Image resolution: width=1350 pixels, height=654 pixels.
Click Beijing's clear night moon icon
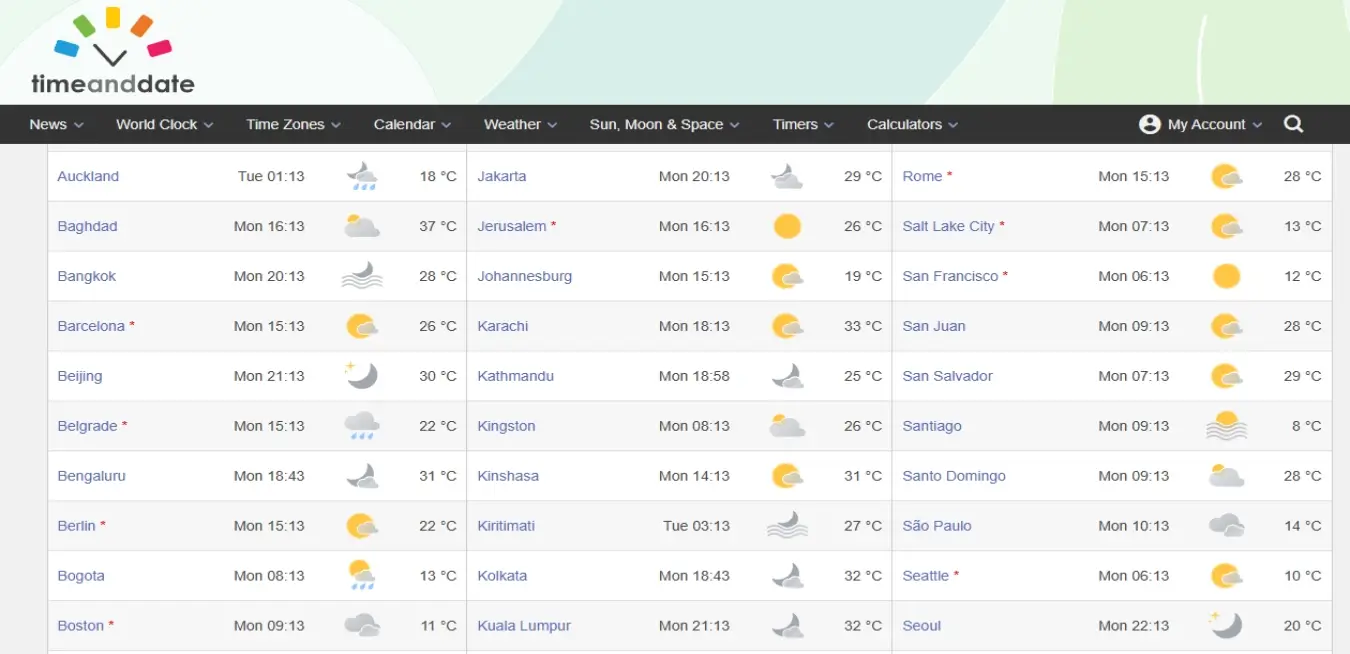(x=361, y=376)
